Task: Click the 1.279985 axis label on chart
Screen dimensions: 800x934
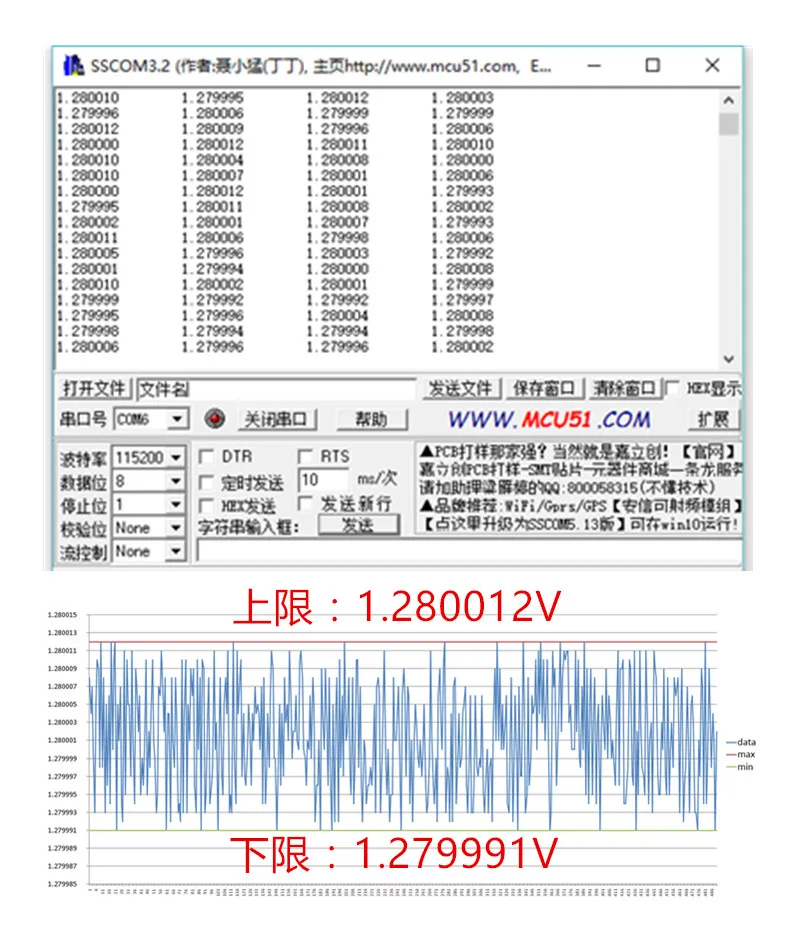Action: 63,884
